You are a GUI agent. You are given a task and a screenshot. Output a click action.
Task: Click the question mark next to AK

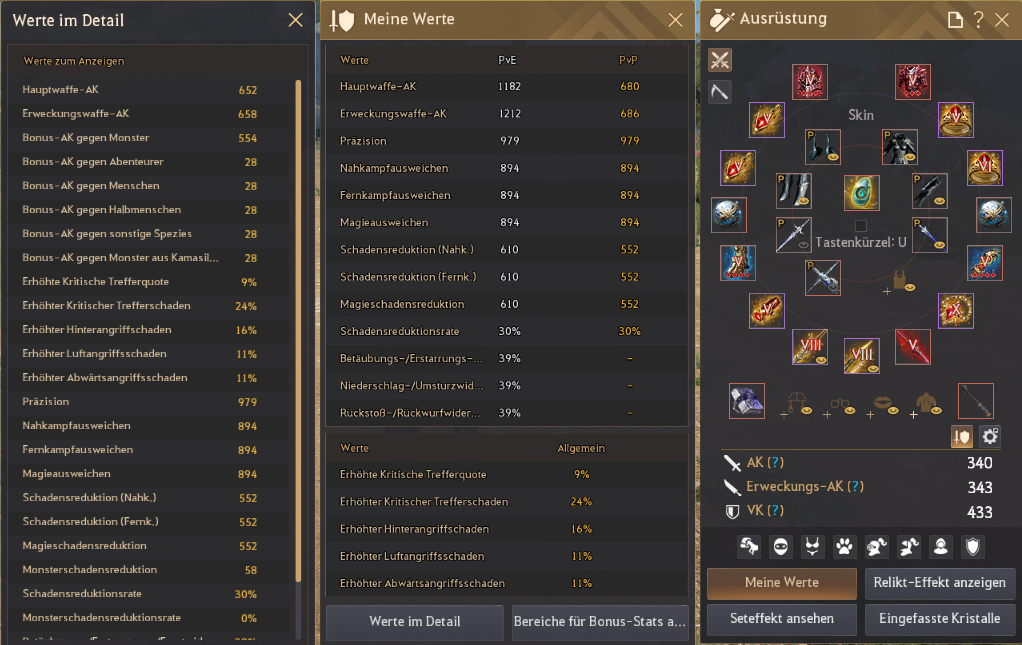(774, 463)
